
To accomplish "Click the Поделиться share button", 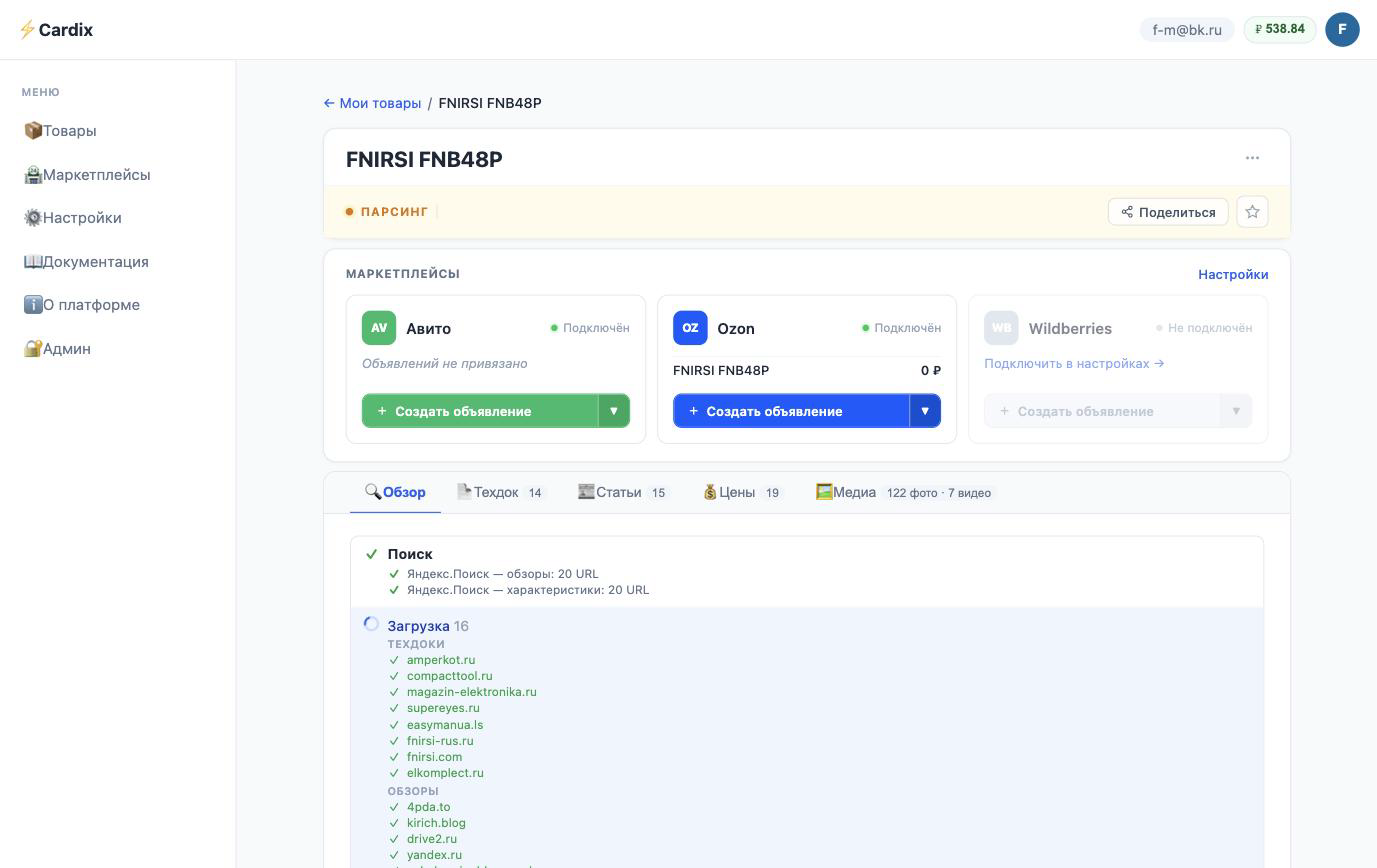I will (1168, 212).
